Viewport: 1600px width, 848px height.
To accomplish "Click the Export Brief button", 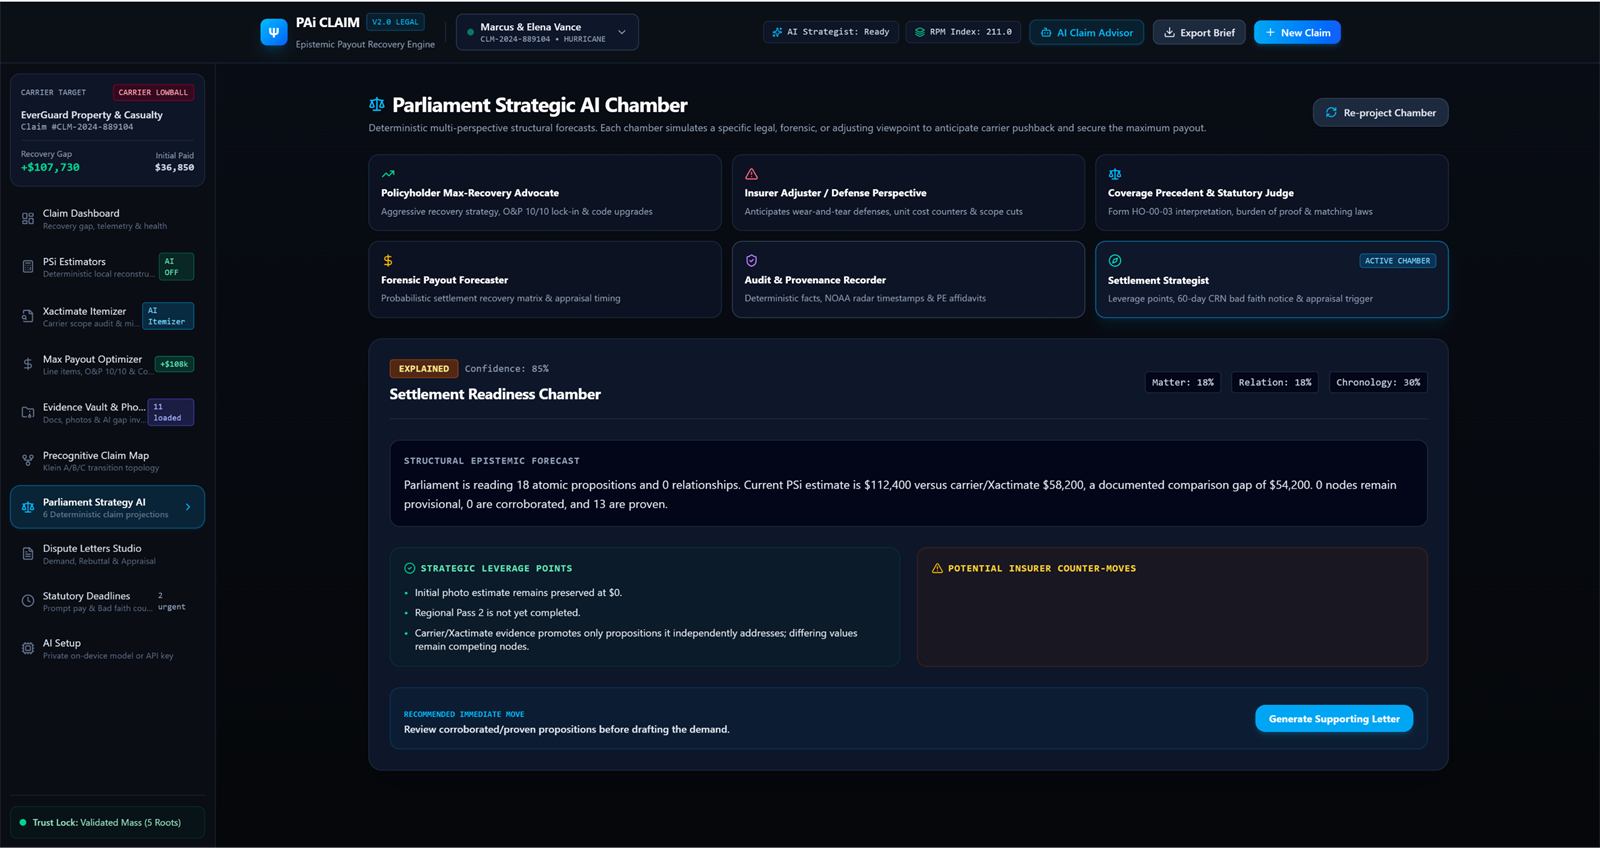I will coord(1199,32).
